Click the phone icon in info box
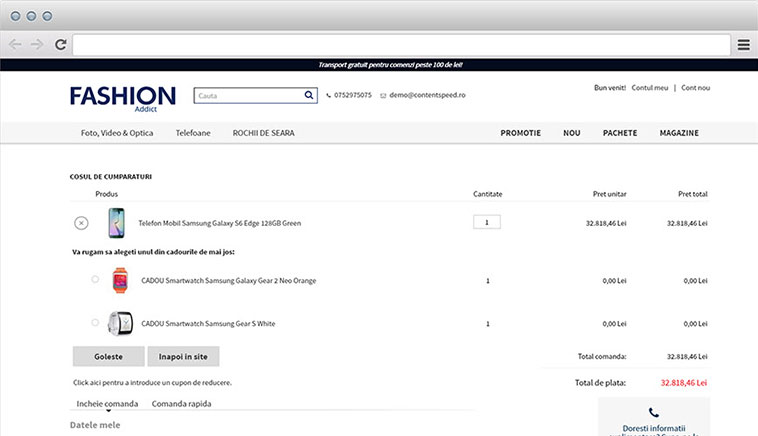 [x=653, y=412]
